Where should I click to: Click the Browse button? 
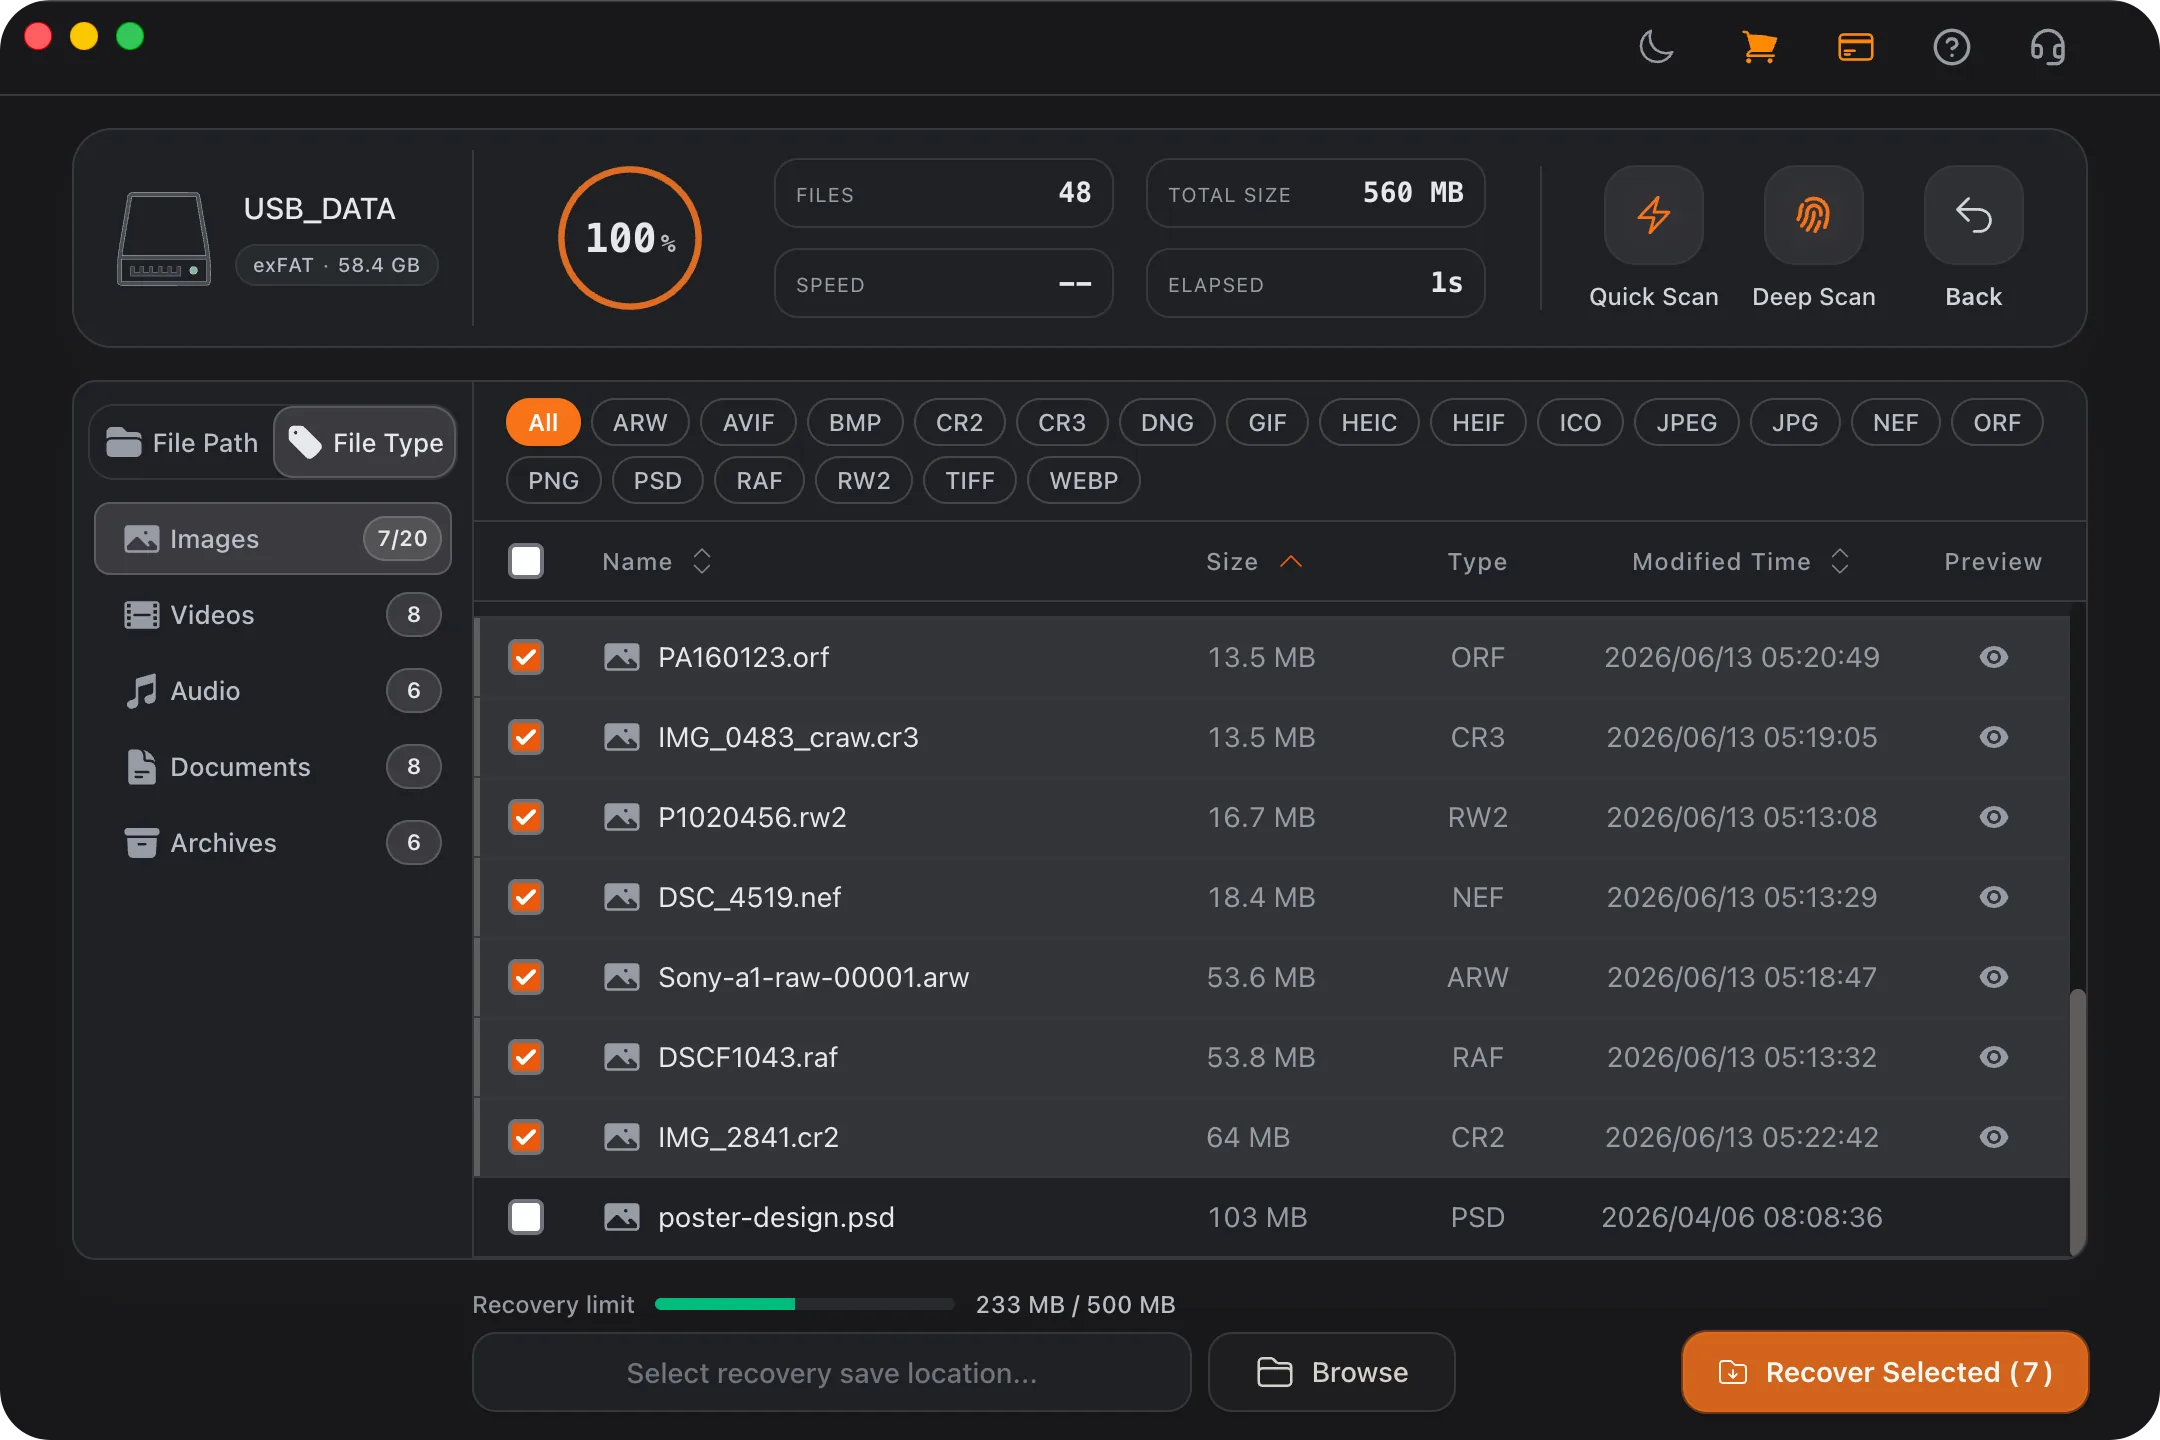[1331, 1372]
